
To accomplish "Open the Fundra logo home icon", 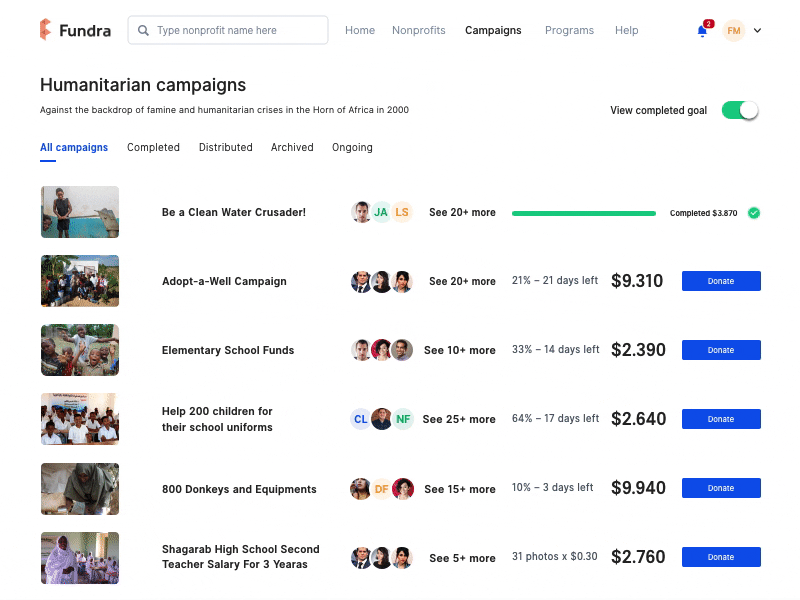I will [x=44, y=30].
